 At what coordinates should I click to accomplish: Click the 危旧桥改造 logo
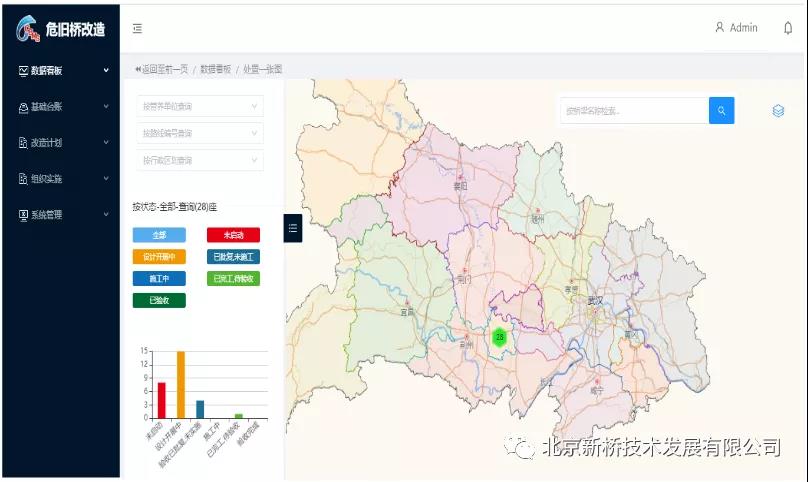[x=60, y=29]
